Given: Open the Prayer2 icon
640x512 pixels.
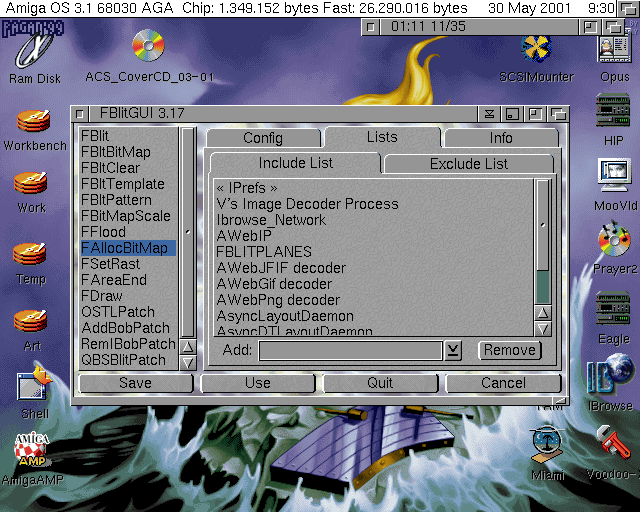Looking at the screenshot, I should click(x=614, y=239).
